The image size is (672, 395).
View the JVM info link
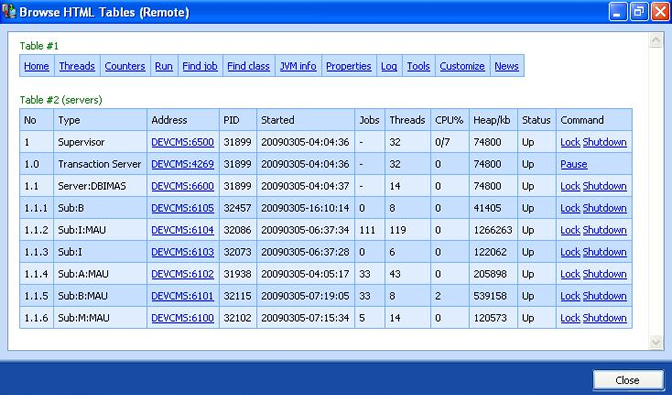pos(298,66)
